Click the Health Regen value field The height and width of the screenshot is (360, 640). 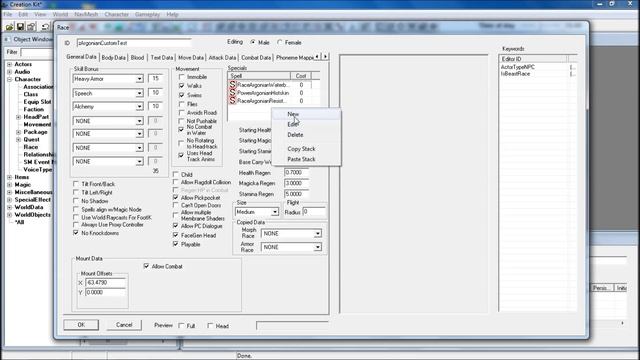point(296,173)
